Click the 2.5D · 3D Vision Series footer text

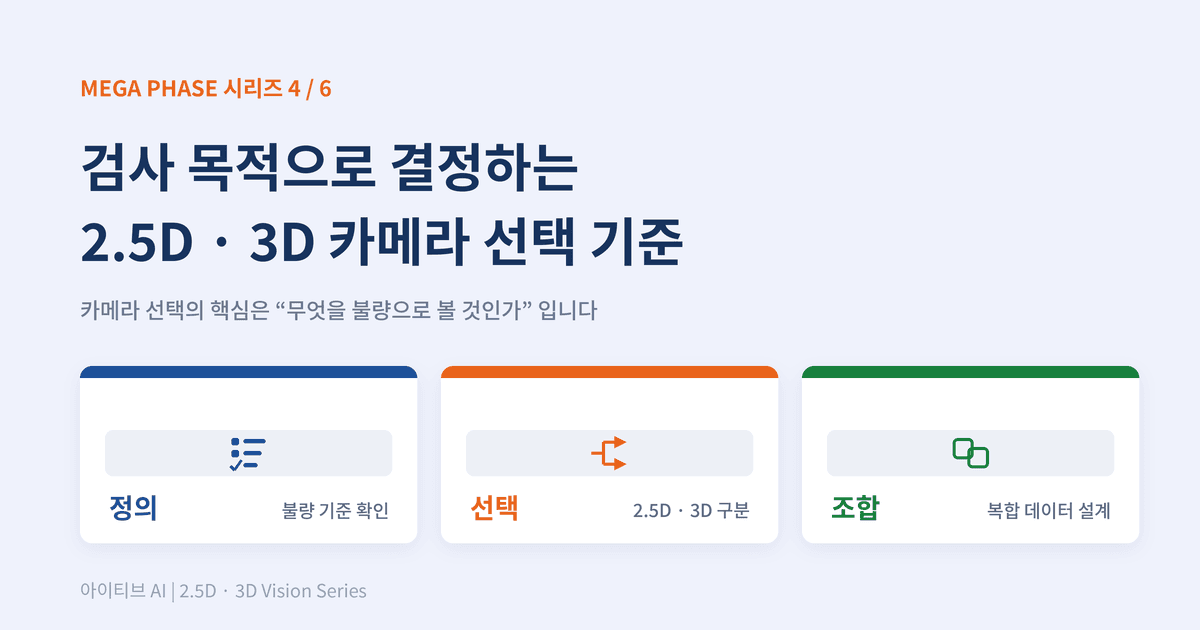point(273,591)
